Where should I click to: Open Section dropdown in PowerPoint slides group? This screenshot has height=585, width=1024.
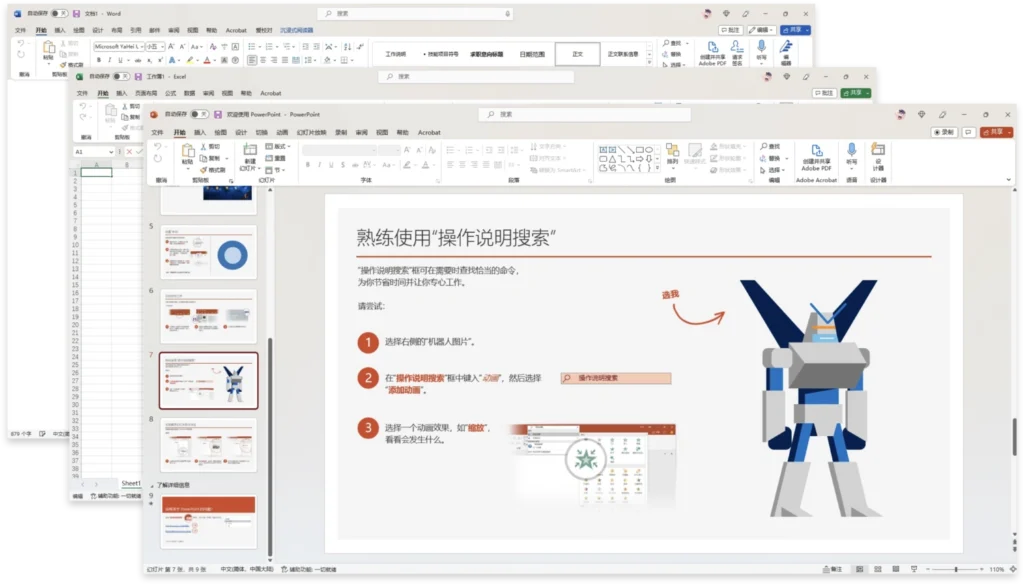(276, 170)
